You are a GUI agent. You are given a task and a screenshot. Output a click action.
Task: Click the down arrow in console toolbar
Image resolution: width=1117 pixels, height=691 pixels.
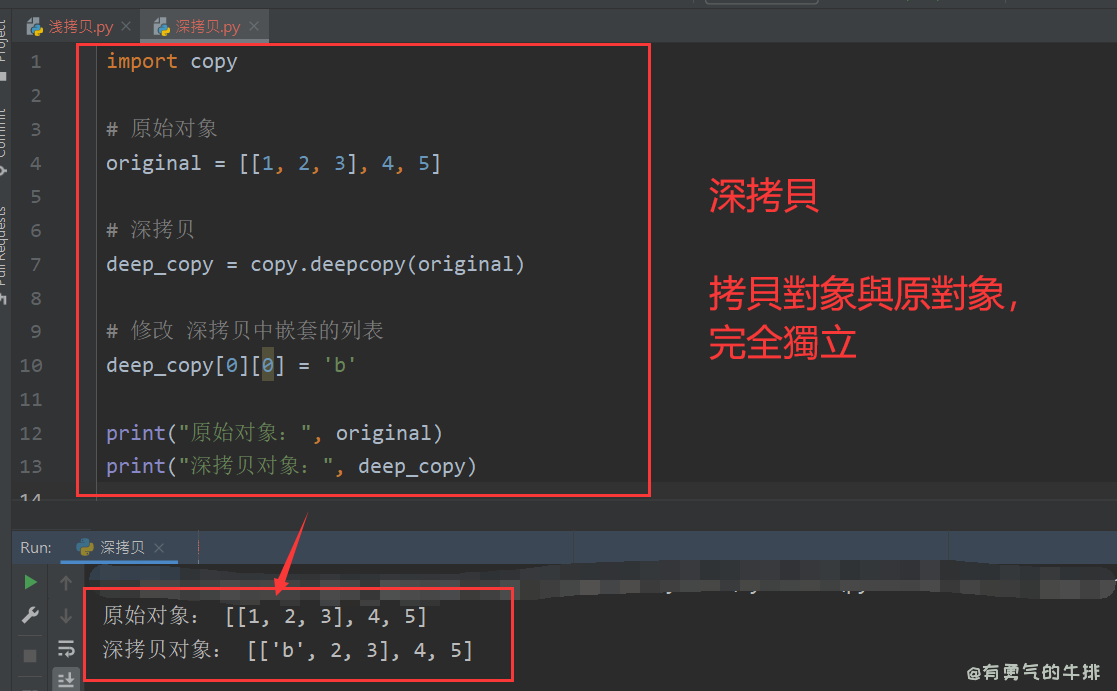pos(66,614)
